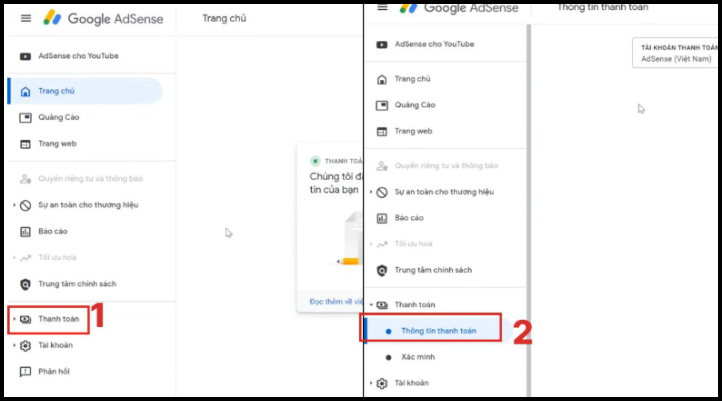Screen dimensions: 722x401
Task: Open Quảng Cáo label in left window
Action: [x=58, y=117]
